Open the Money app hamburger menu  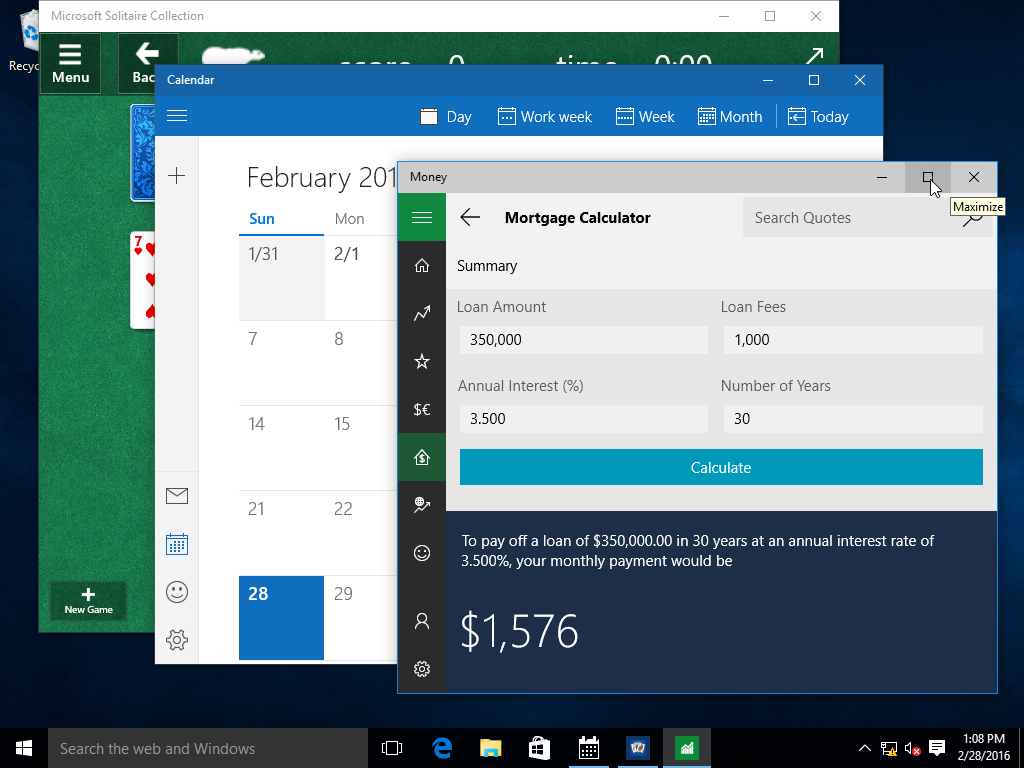coord(422,217)
